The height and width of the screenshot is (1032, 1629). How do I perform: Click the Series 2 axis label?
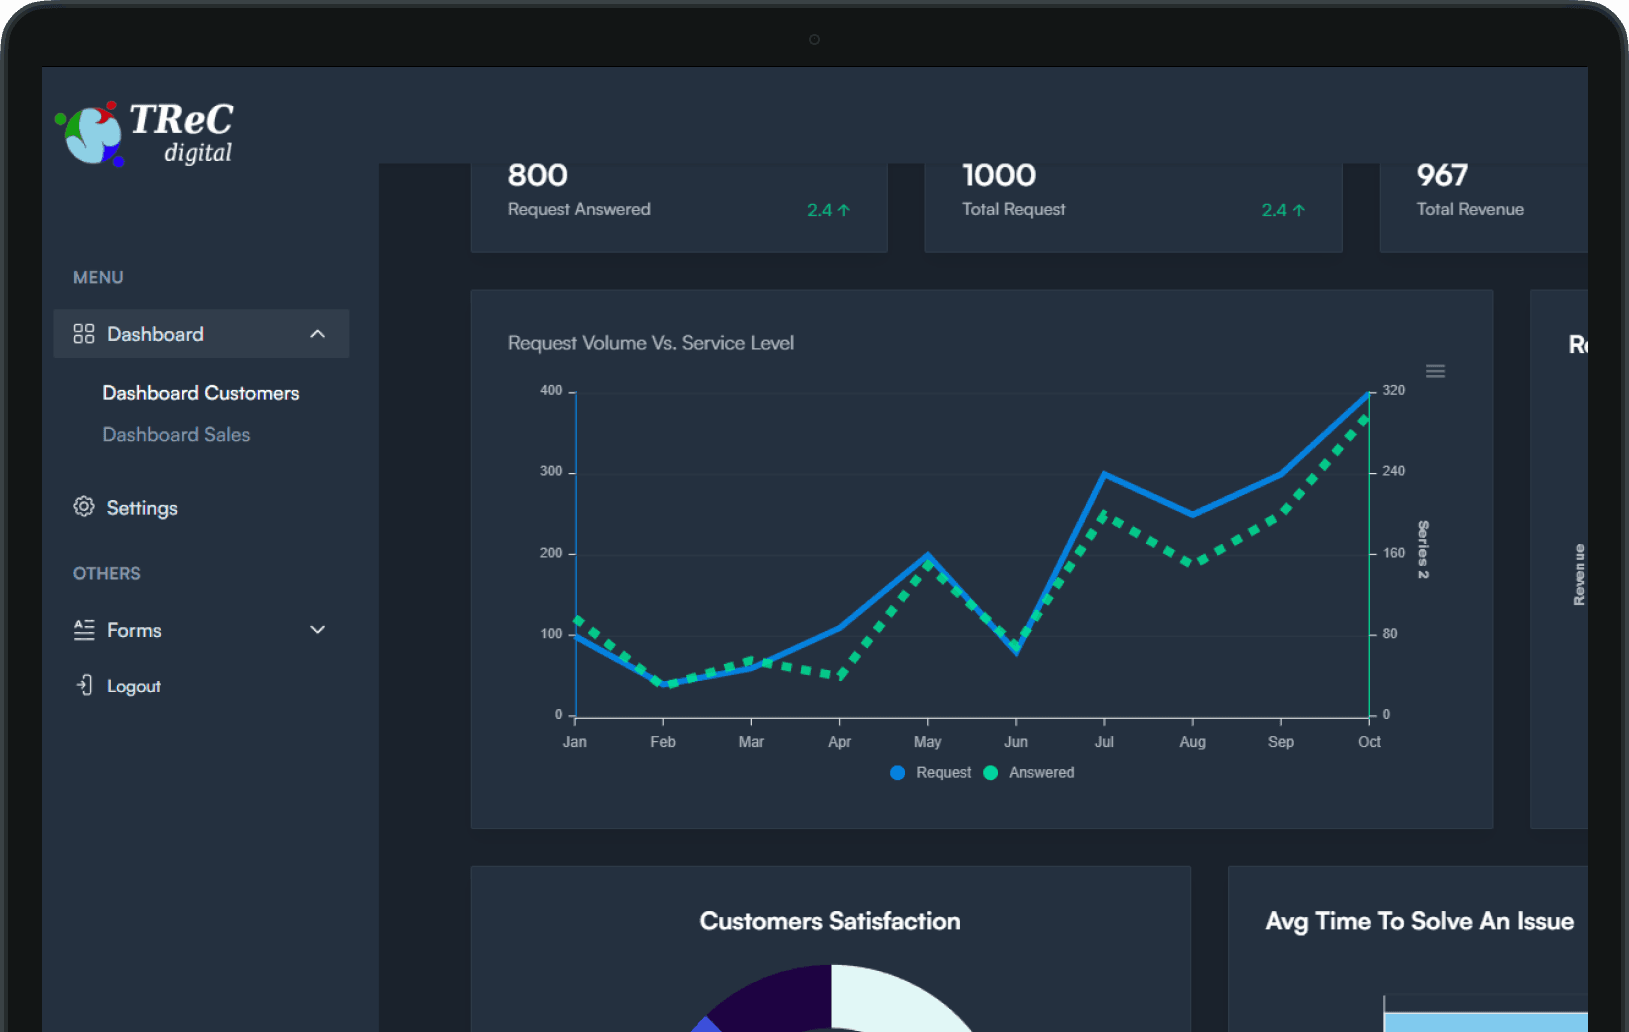[1423, 550]
